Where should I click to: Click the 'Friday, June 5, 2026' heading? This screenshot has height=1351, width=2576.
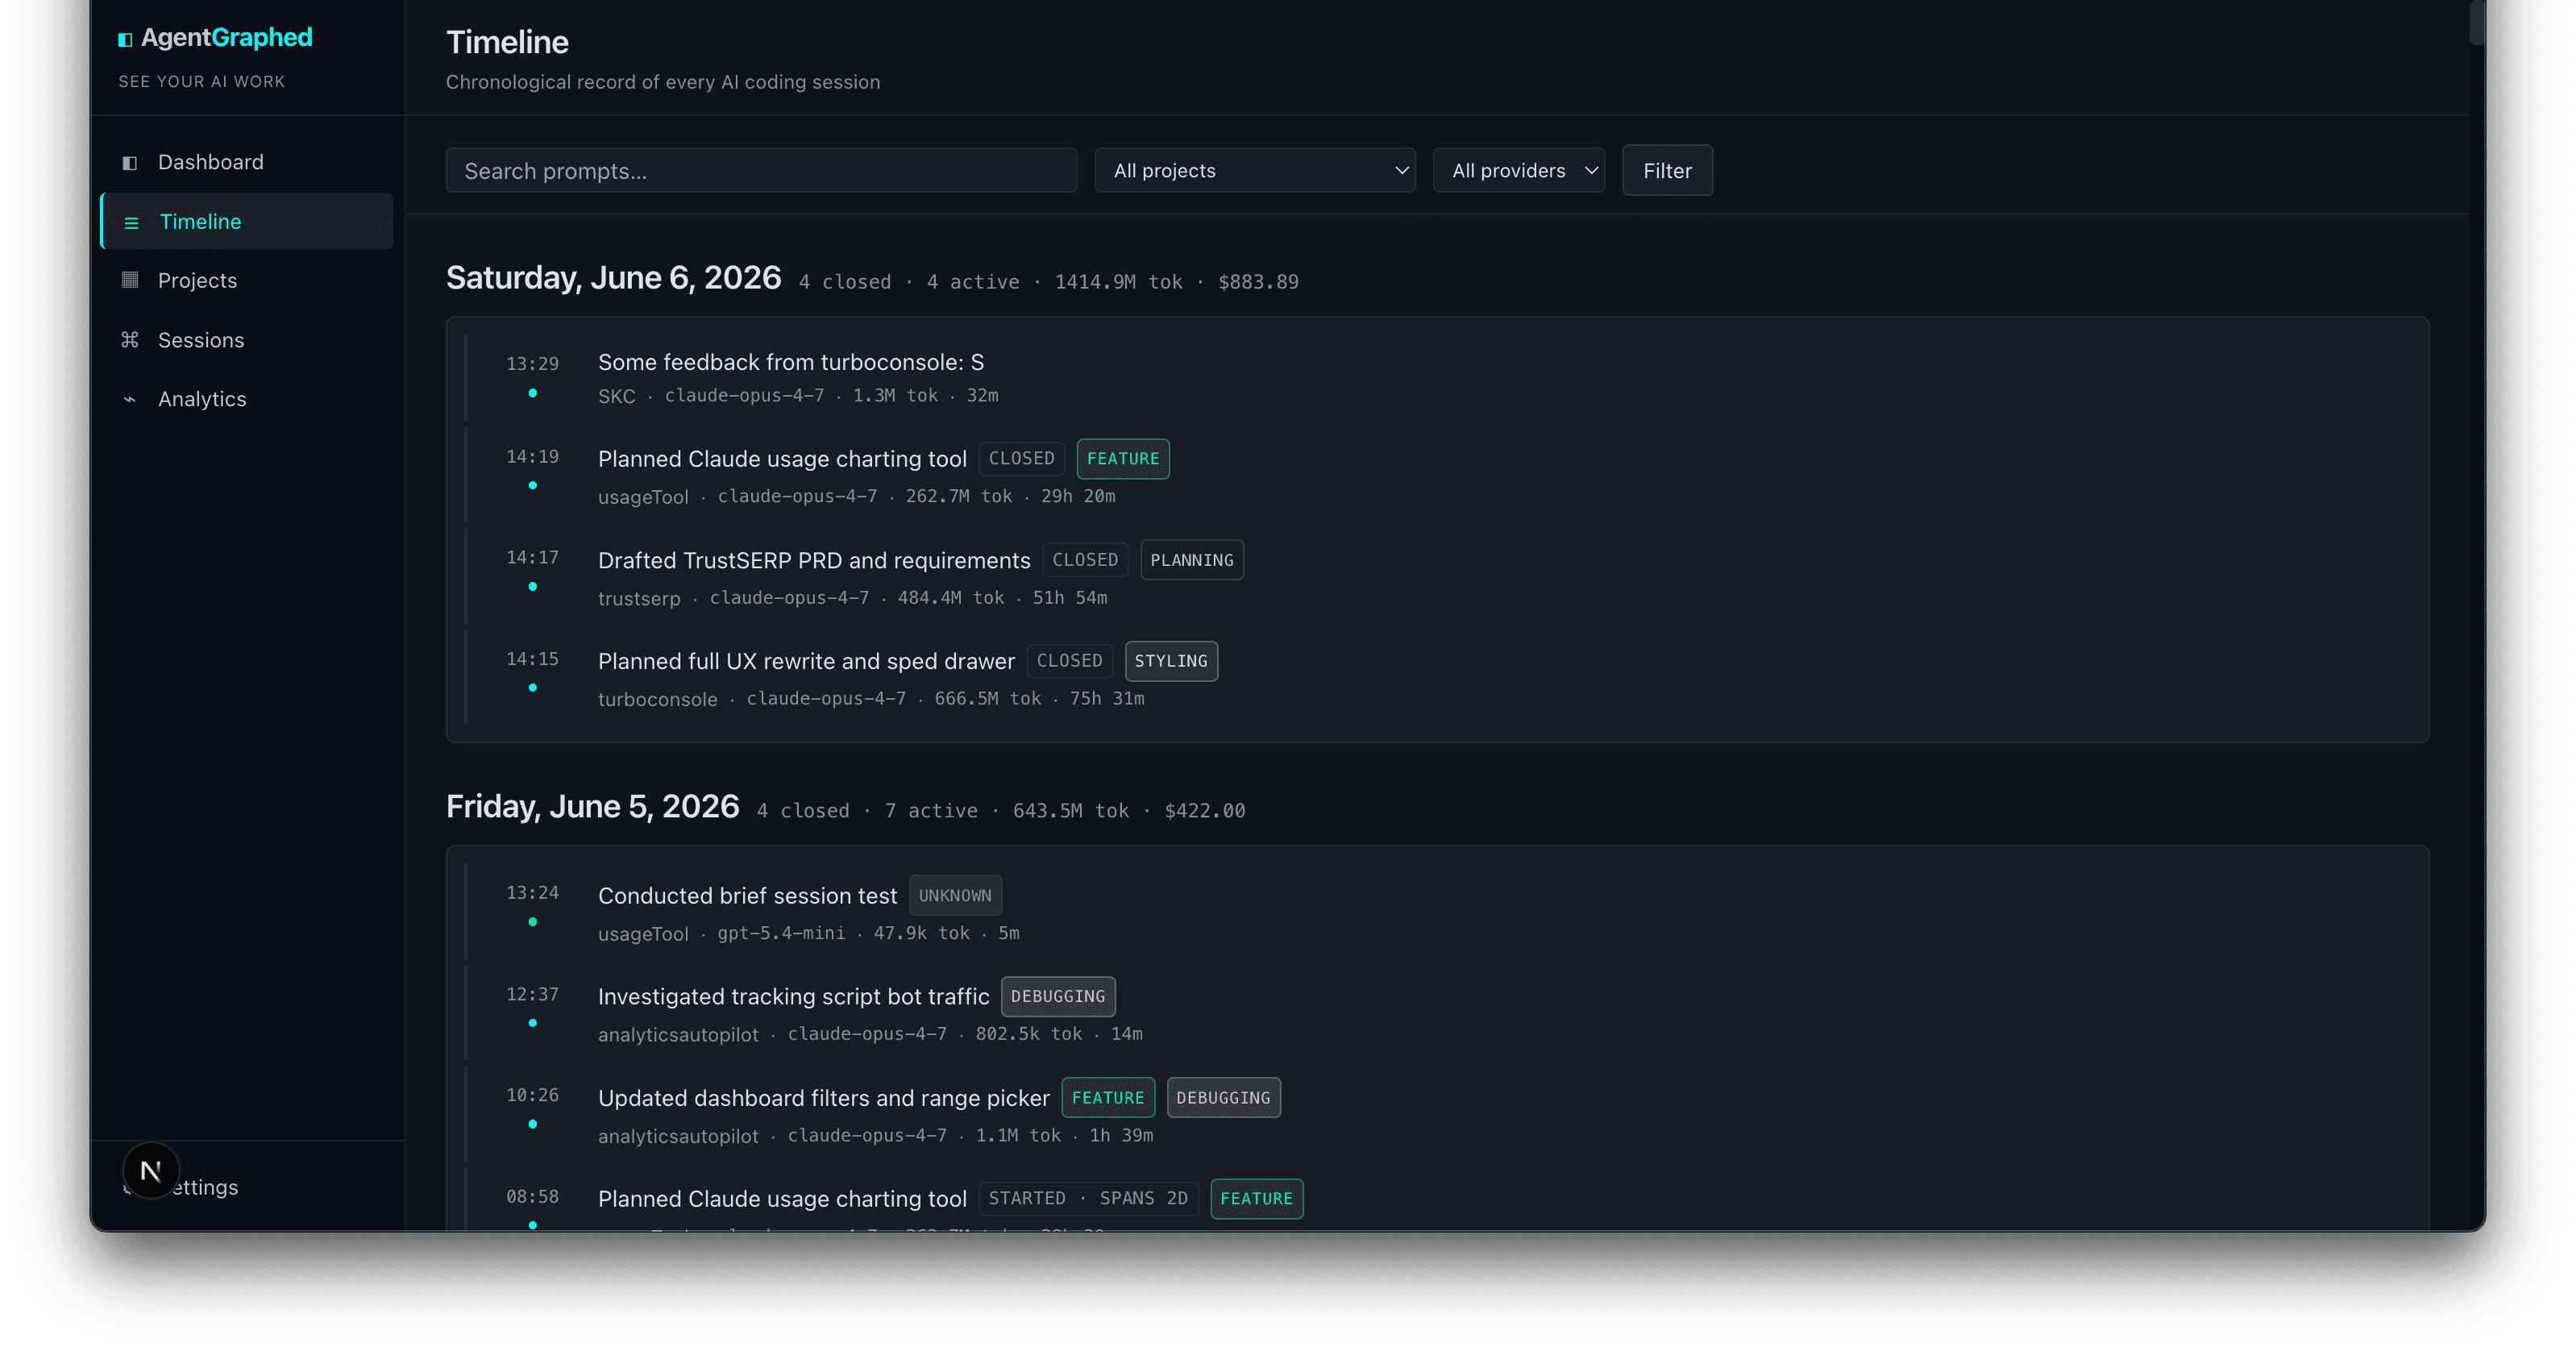point(592,807)
